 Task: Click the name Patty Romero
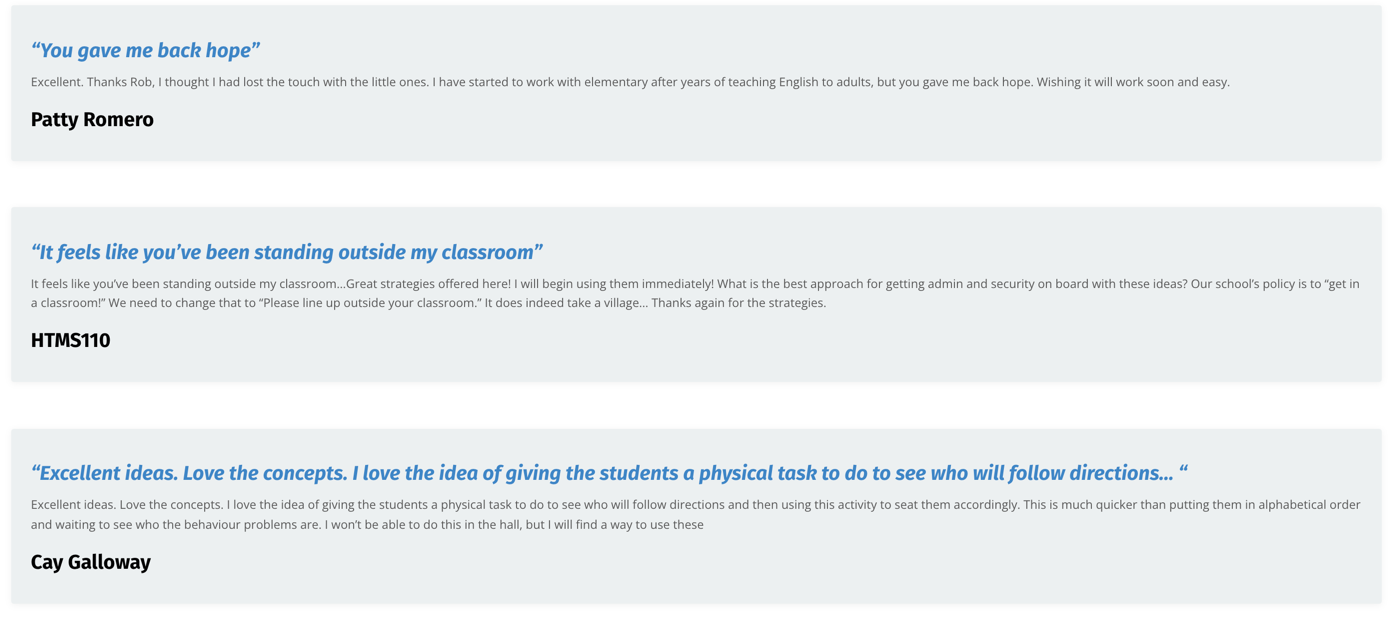[x=92, y=120]
